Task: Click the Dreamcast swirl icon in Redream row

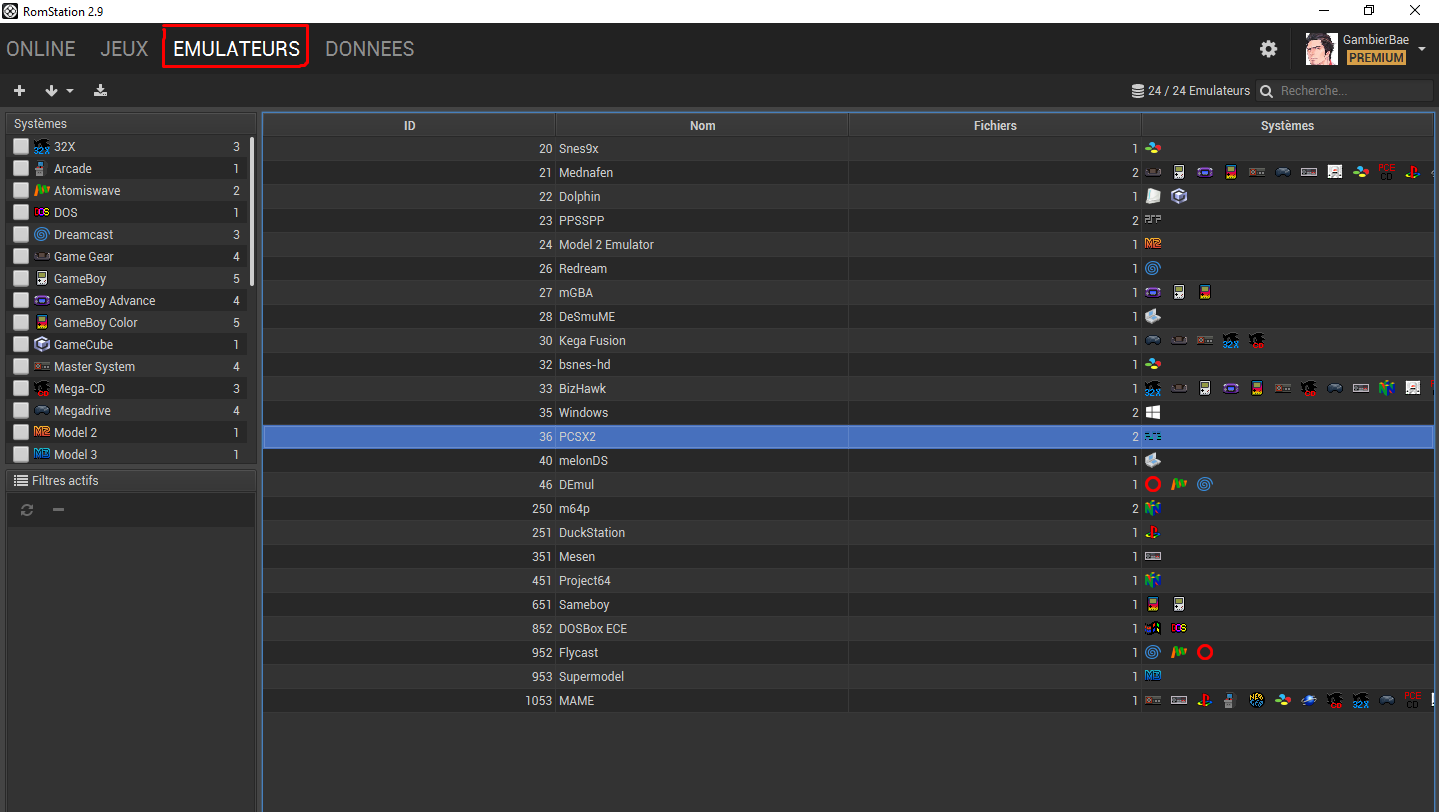Action: tap(1153, 269)
